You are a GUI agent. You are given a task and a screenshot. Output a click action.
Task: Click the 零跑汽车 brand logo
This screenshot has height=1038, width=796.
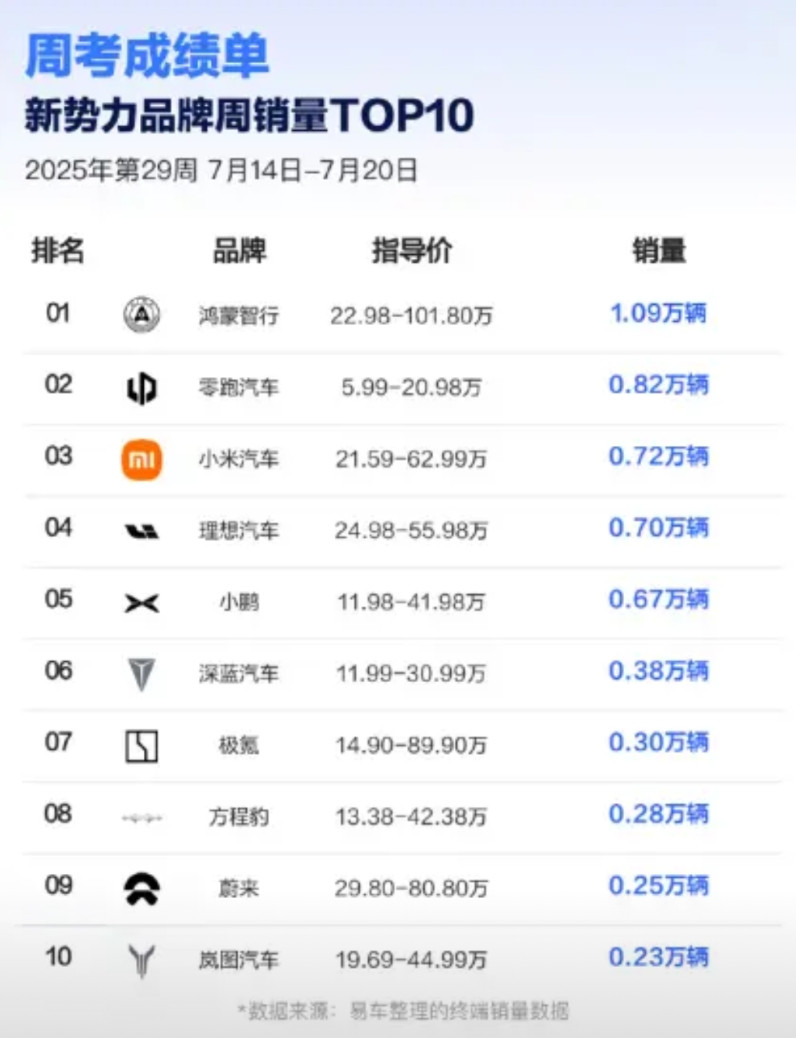coord(142,387)
